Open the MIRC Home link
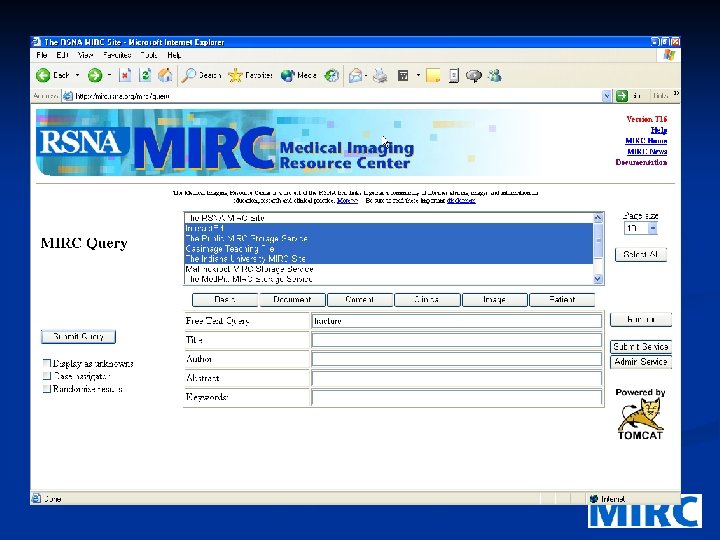720x540 pixels. pos(646,141)
